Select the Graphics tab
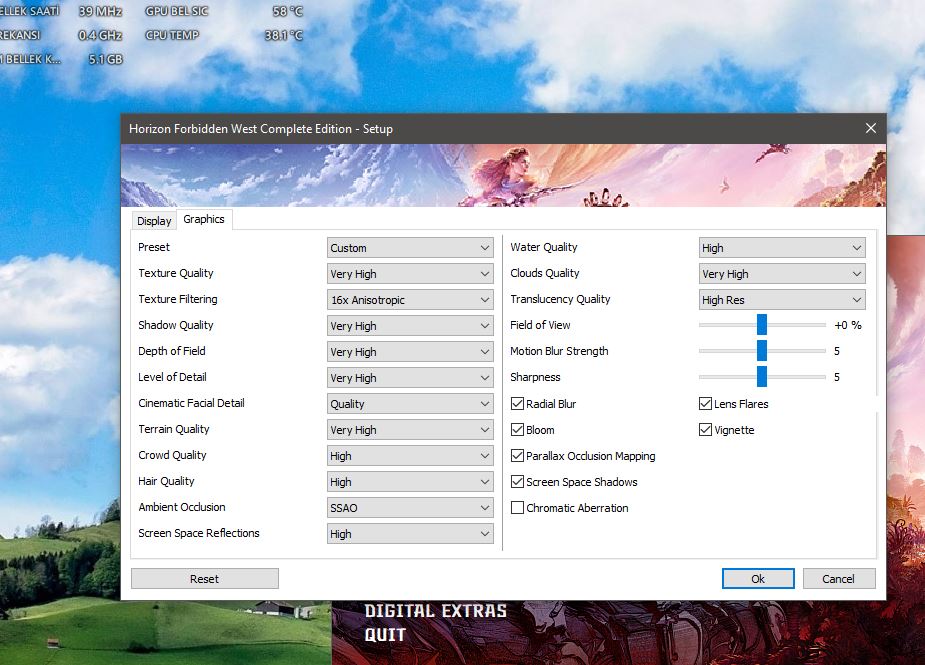The image size is (925, 665). [x=204, y=219]
